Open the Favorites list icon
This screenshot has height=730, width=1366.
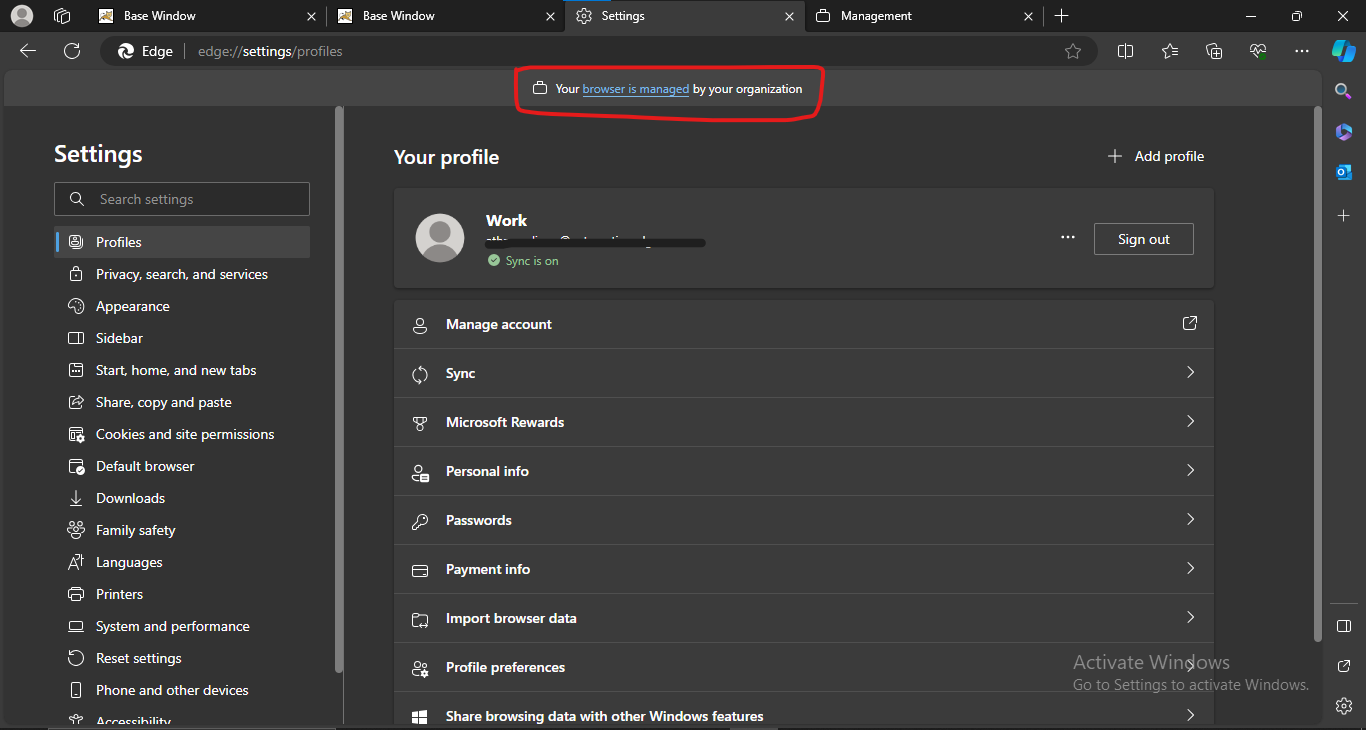coord(1170,51)
